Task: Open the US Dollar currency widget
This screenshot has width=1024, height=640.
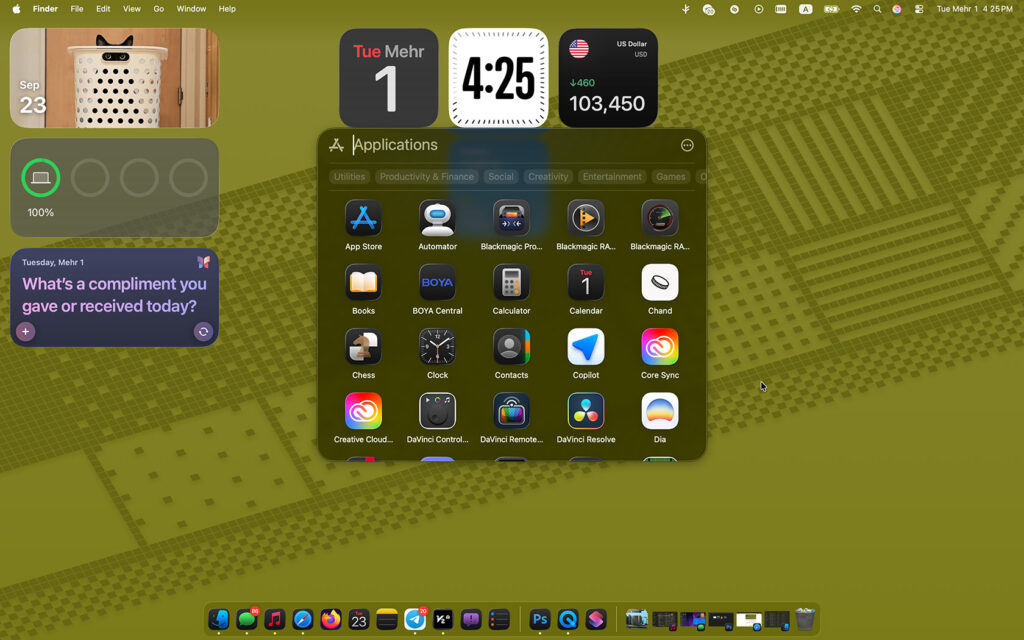Action: [x=608, y=78]
